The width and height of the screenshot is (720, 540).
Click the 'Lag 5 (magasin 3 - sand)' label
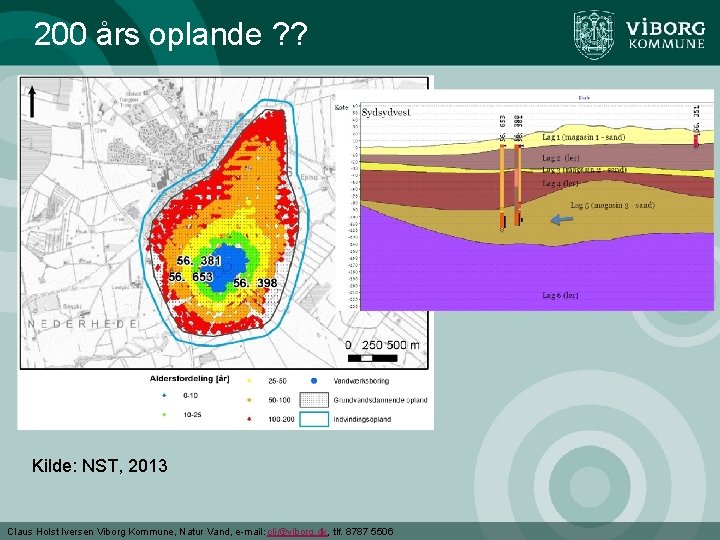click(x=613, y=205)
